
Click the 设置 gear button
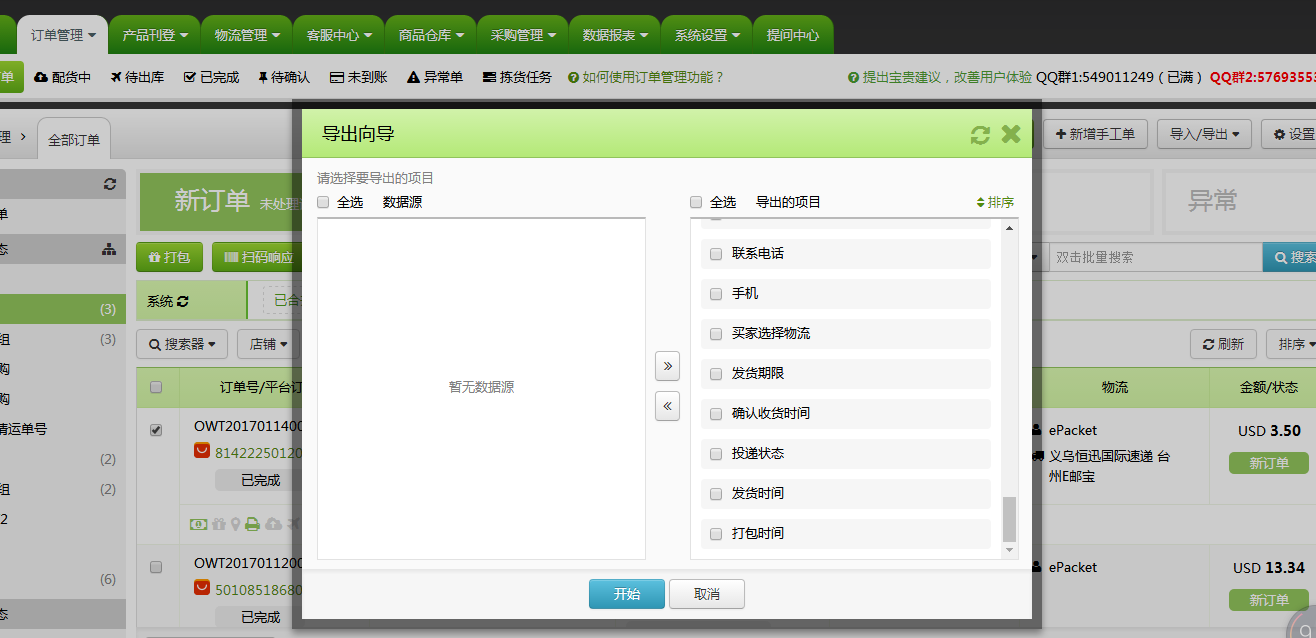click(1290, 134)
